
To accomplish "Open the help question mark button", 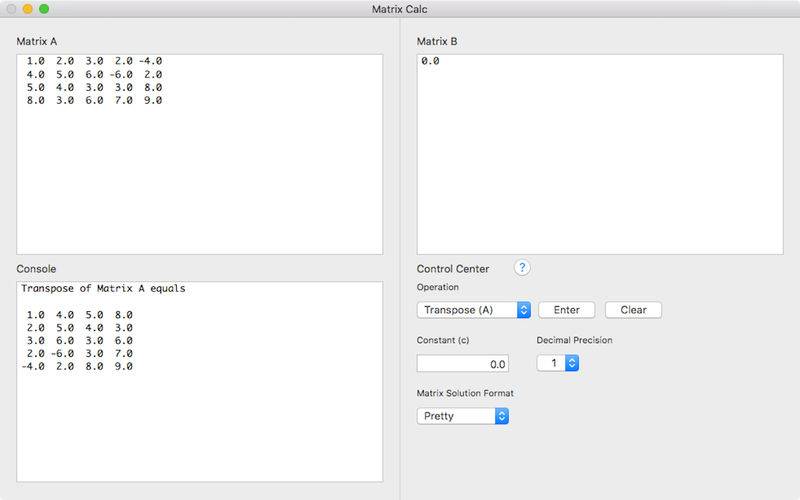I will [x=522, y=267].
